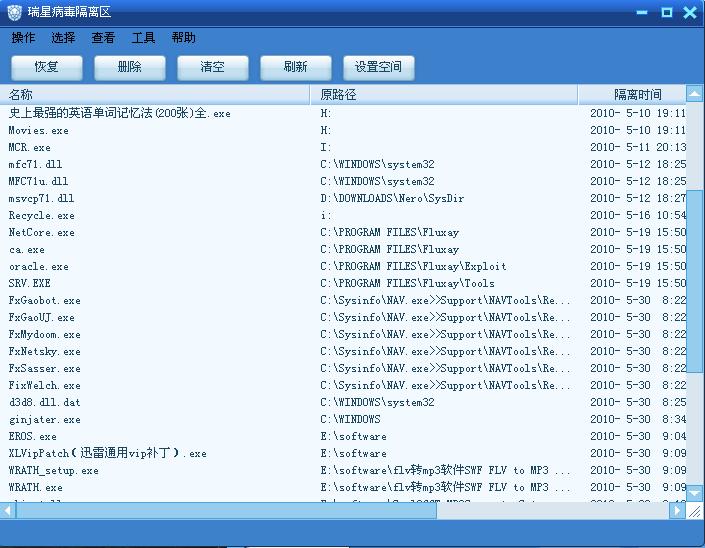Screen dimensions: 705x548
Task: Open the 操作 menu
Action: pyautogui.click(x=23, y=38)
